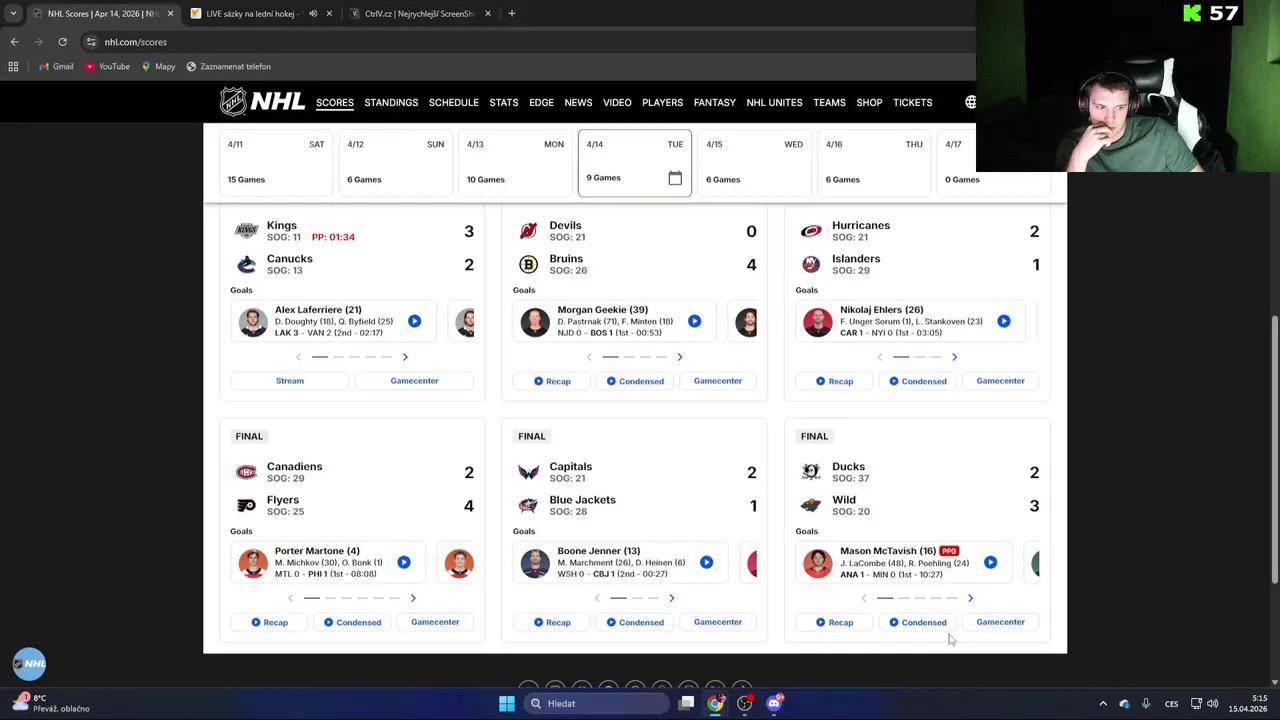Next goal arrow in Hurricanes-Islanders card
The height and width of the screenshot is (720, 1280).
pyautogui.click(x=954, y=357)
